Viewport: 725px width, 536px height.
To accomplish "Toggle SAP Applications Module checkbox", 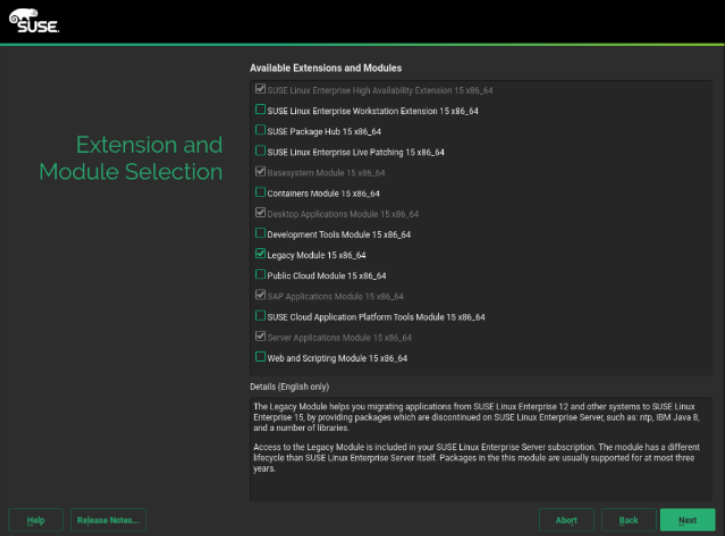I will click(x=260, y=295).
